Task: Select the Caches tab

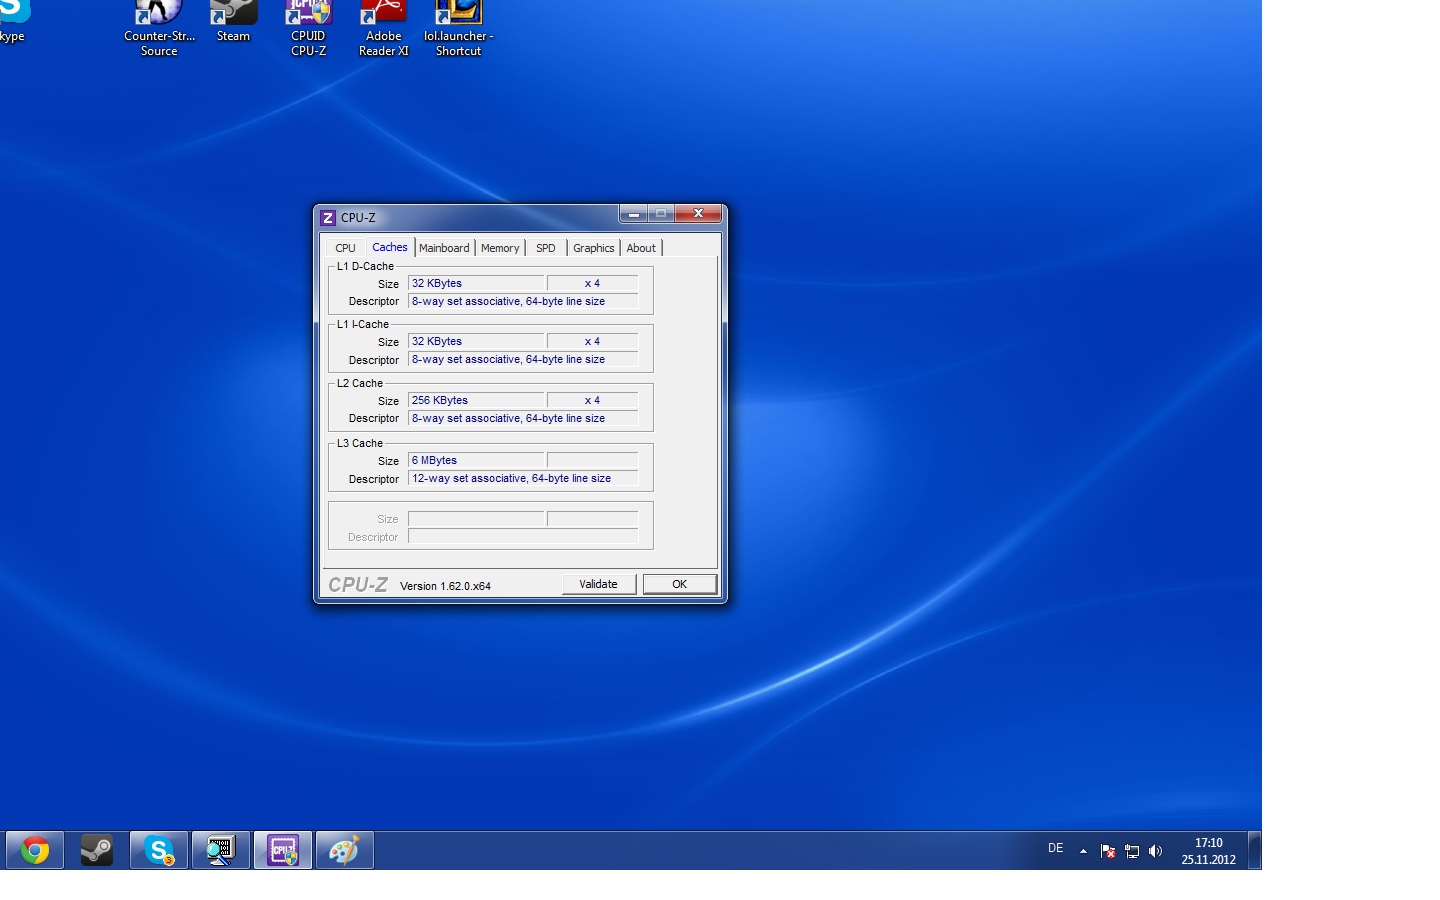Action: pos(390,247)
